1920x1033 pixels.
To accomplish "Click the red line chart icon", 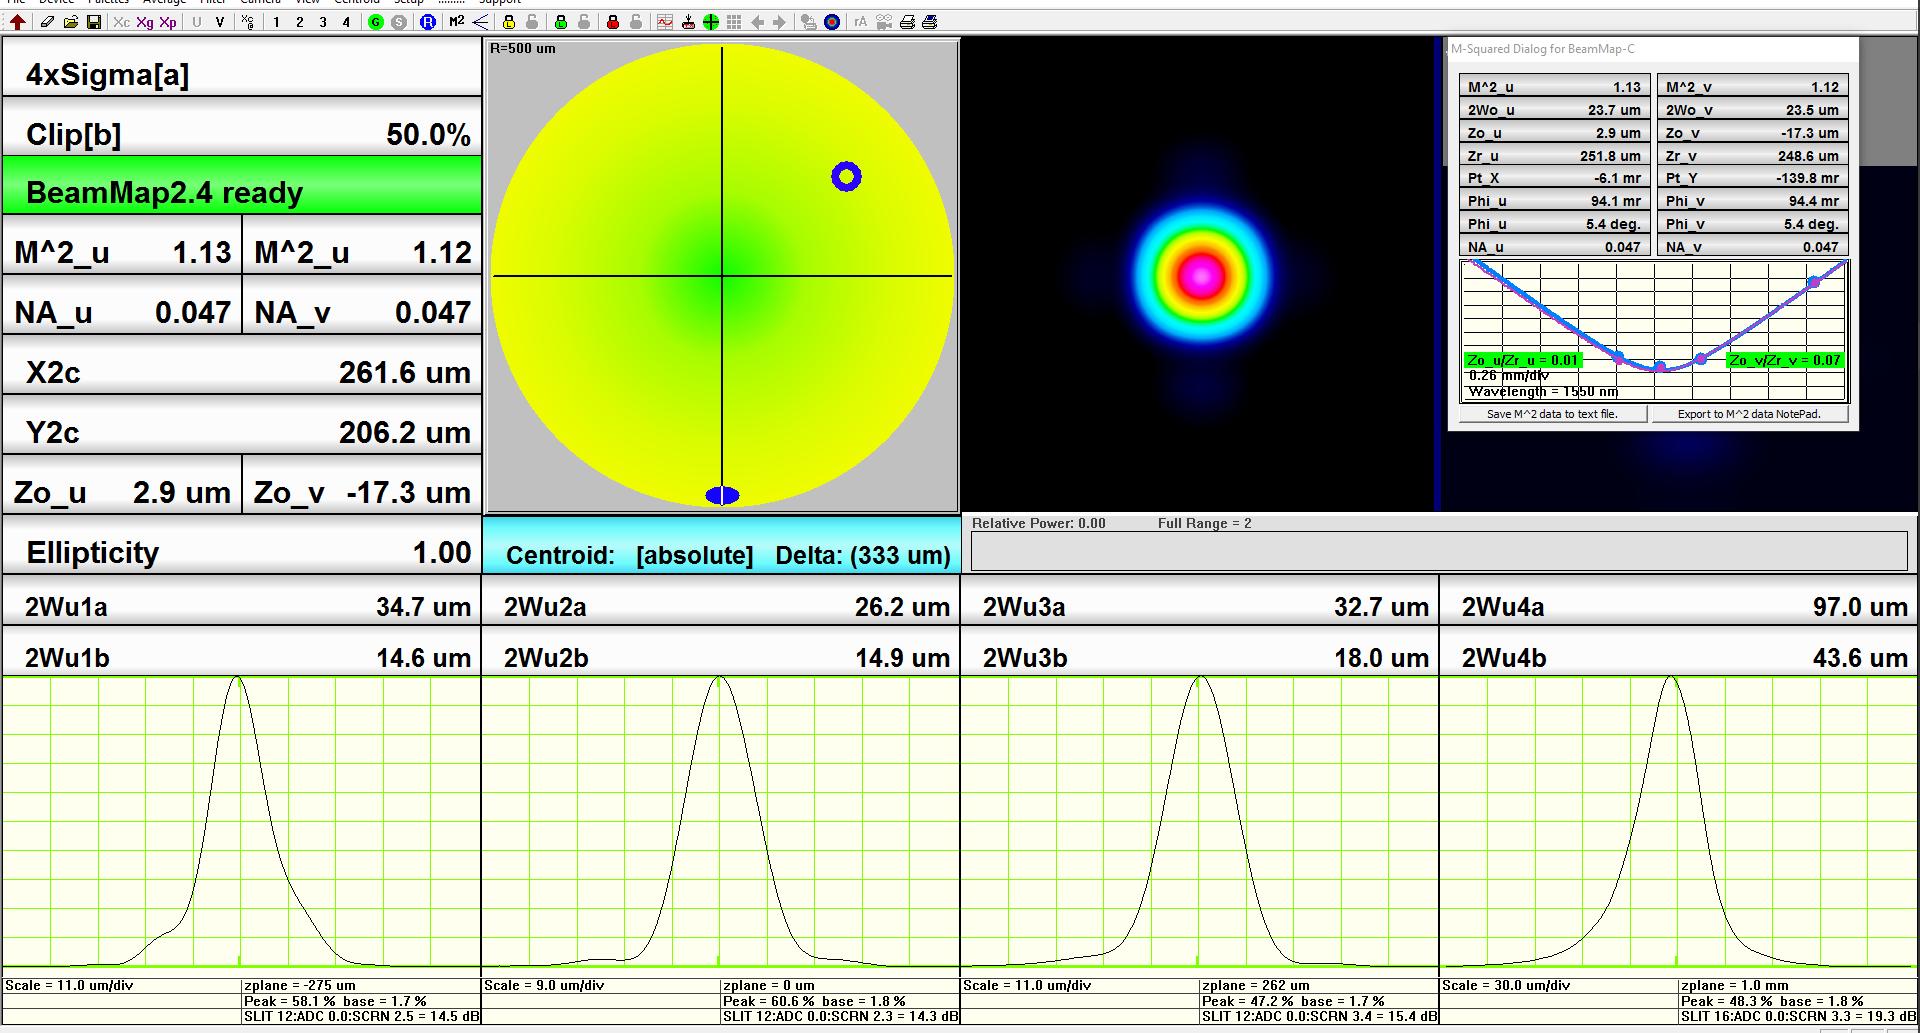I will 665,22.
